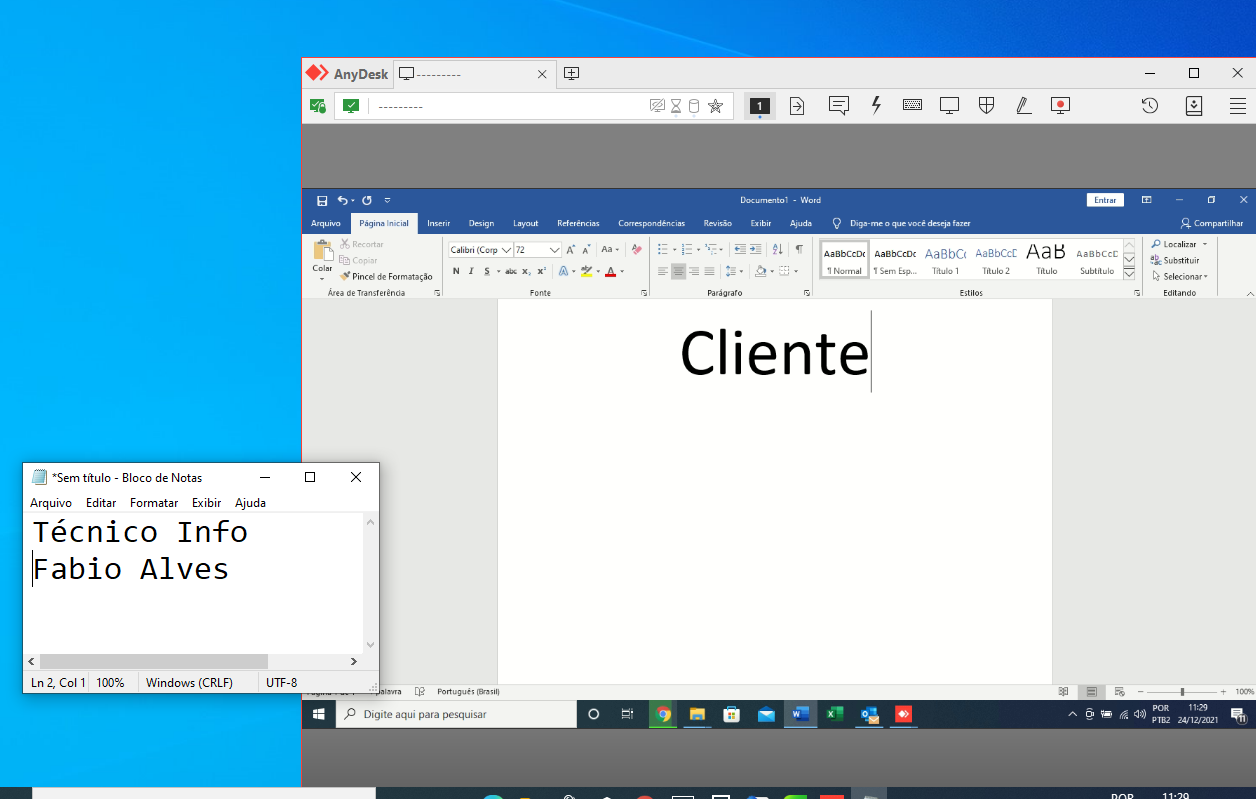Click the Undo arrow in Word's title bar
The image size is (1256, 799).
coord(342,200)
